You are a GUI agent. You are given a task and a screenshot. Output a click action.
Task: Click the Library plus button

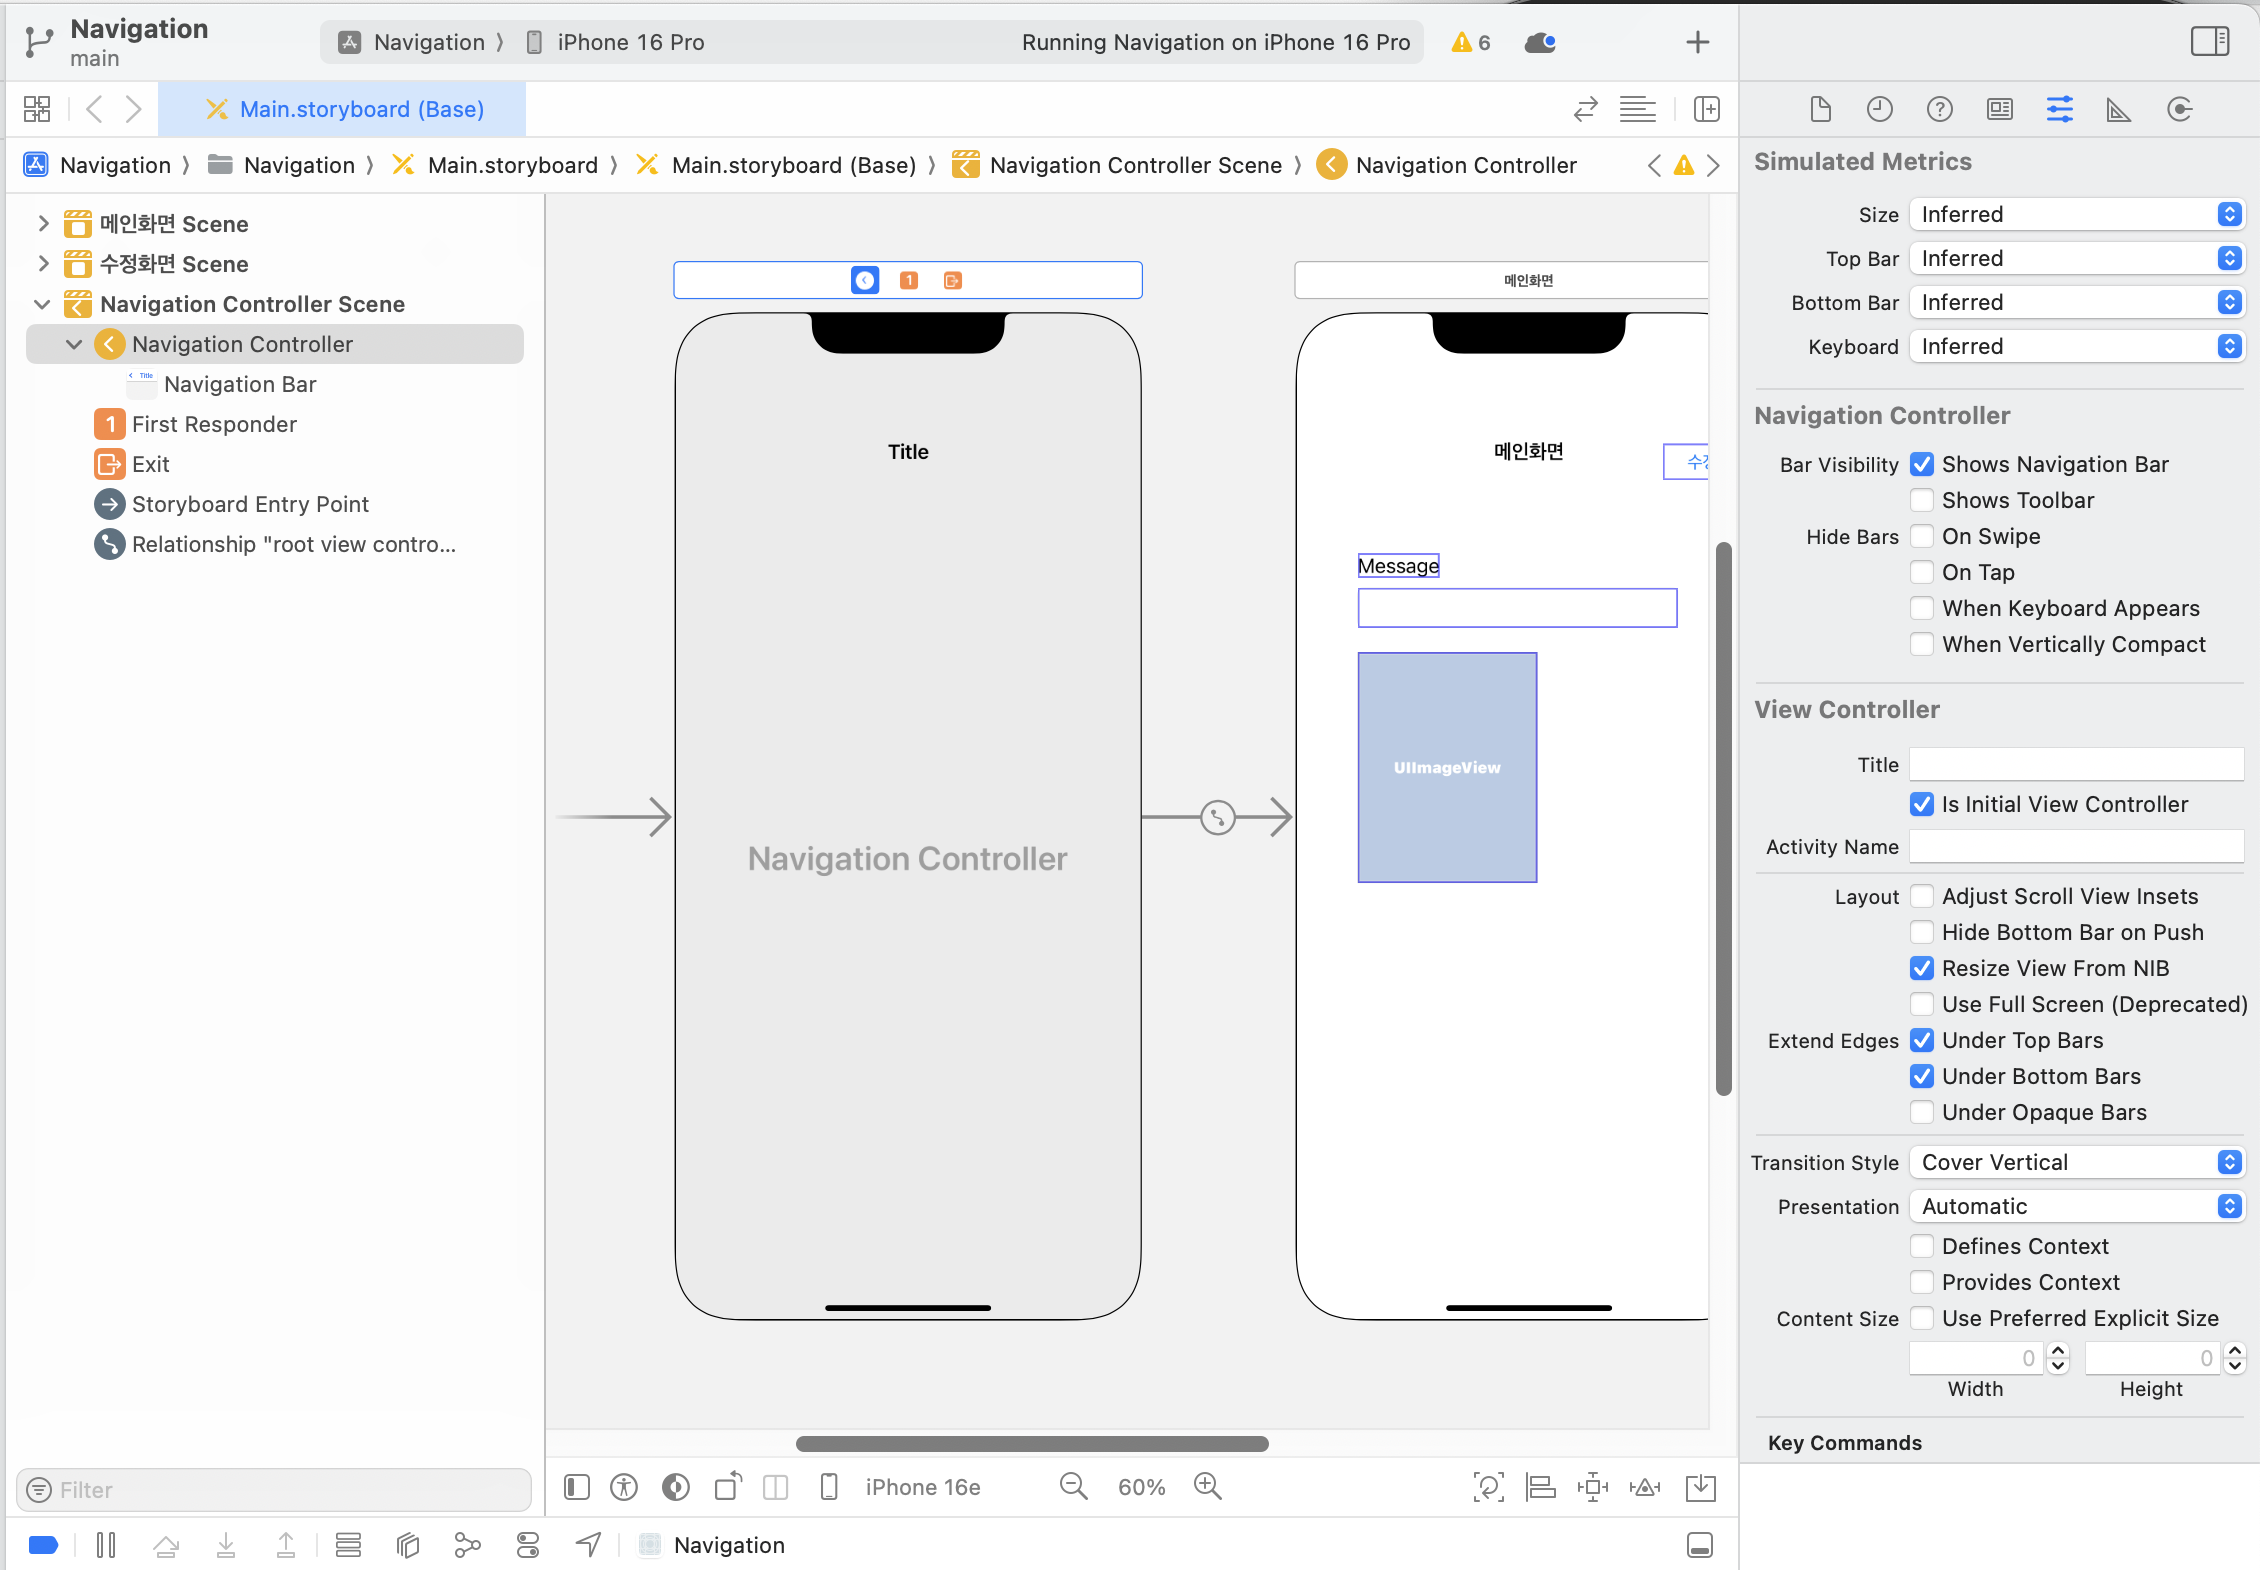click(1697, 42)
